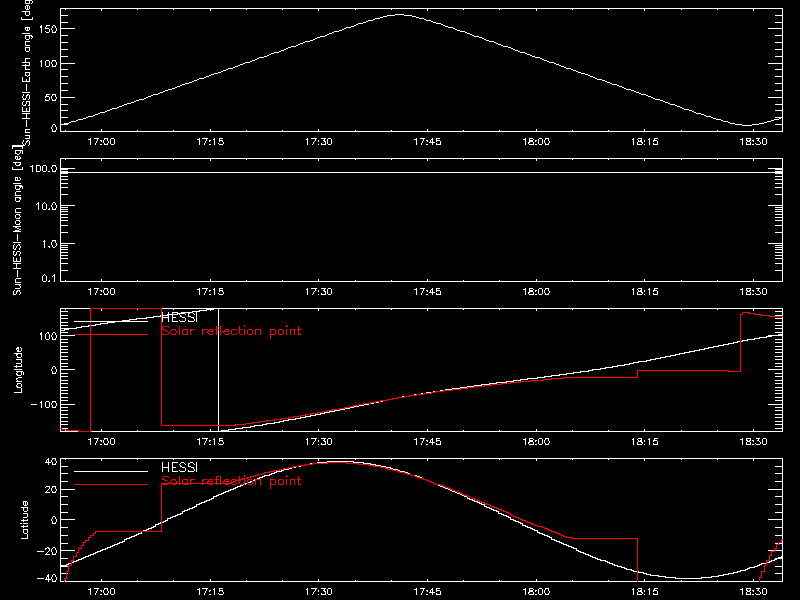Click 18:15 label under Latitude plot
800x600 pixels.
click(x=645, y=592)
